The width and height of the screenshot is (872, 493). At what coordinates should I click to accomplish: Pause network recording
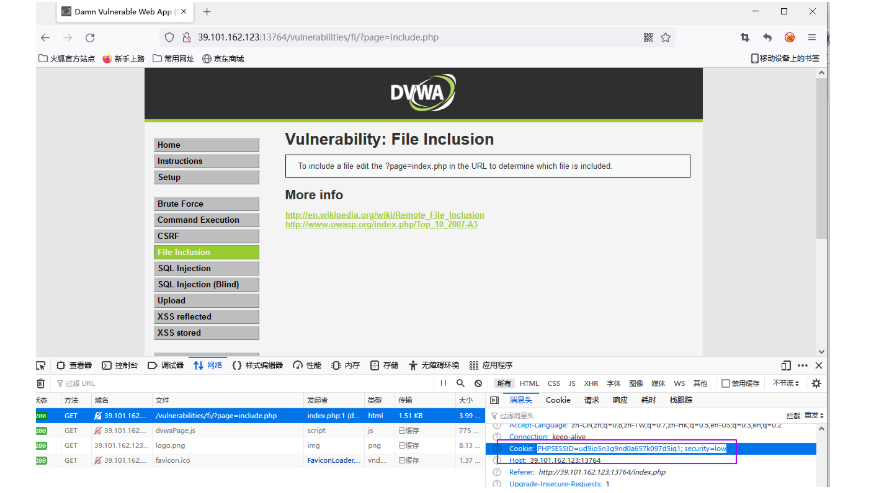click(x=443, y=383)
